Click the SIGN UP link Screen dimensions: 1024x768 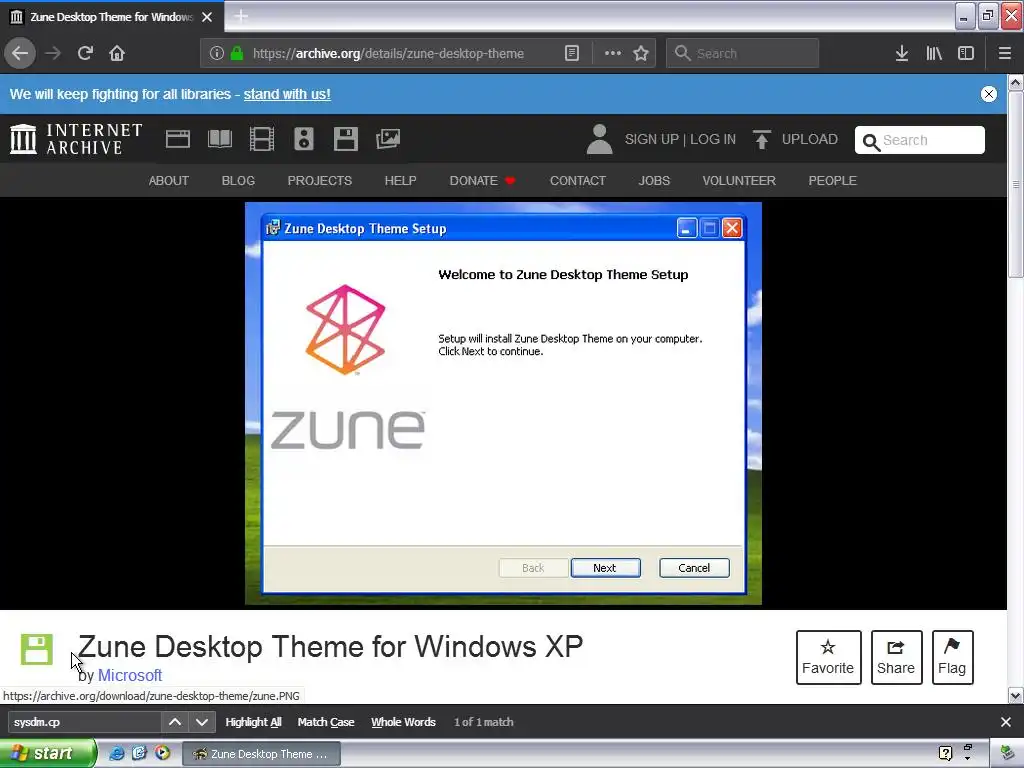pyautogui.click(x=652, y=139)
